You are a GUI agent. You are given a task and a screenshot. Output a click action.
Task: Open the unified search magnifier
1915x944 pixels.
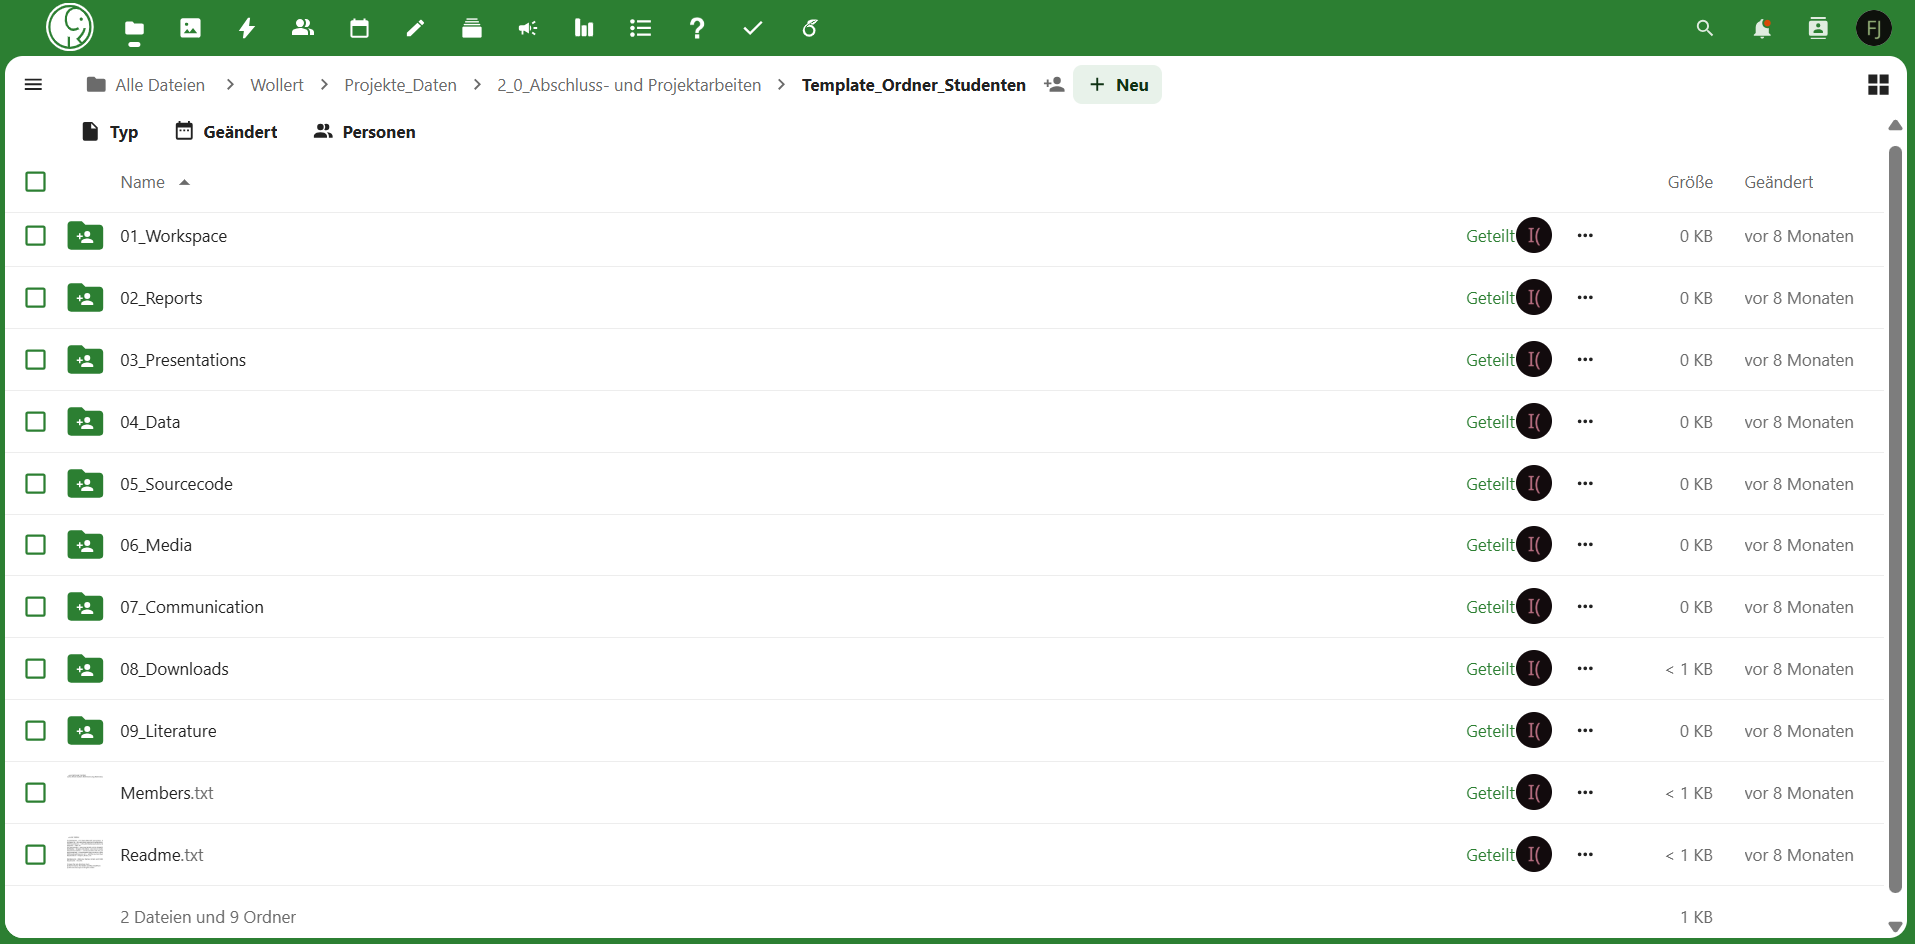tap(1706, 28)
